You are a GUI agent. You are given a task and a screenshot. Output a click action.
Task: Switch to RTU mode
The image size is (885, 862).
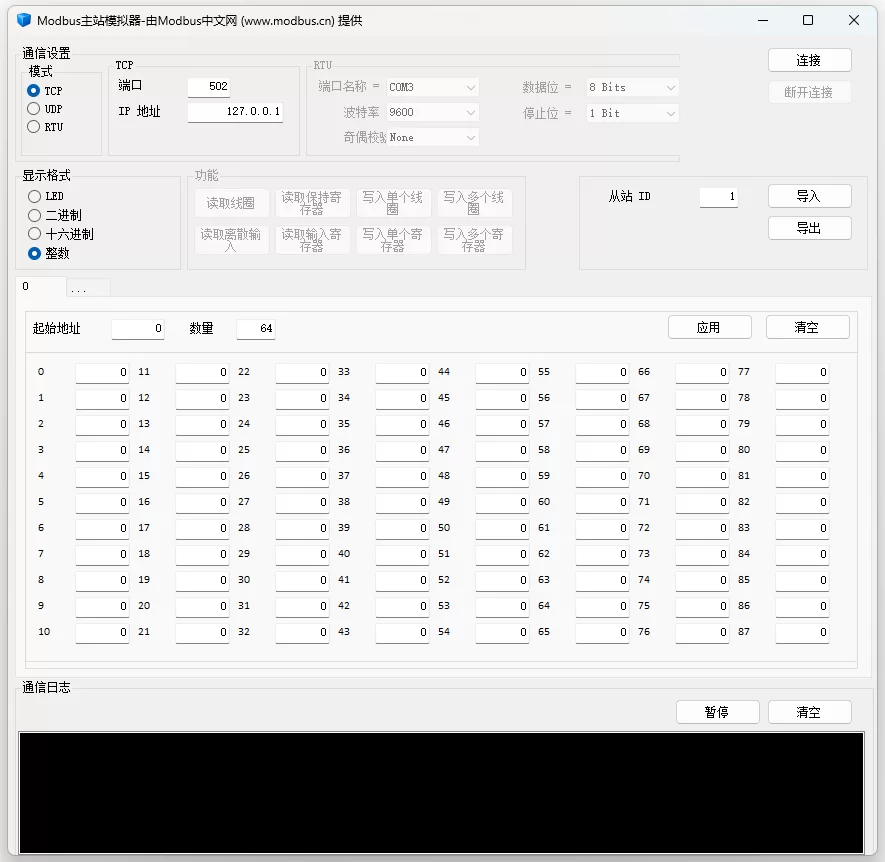click(33, 127)
